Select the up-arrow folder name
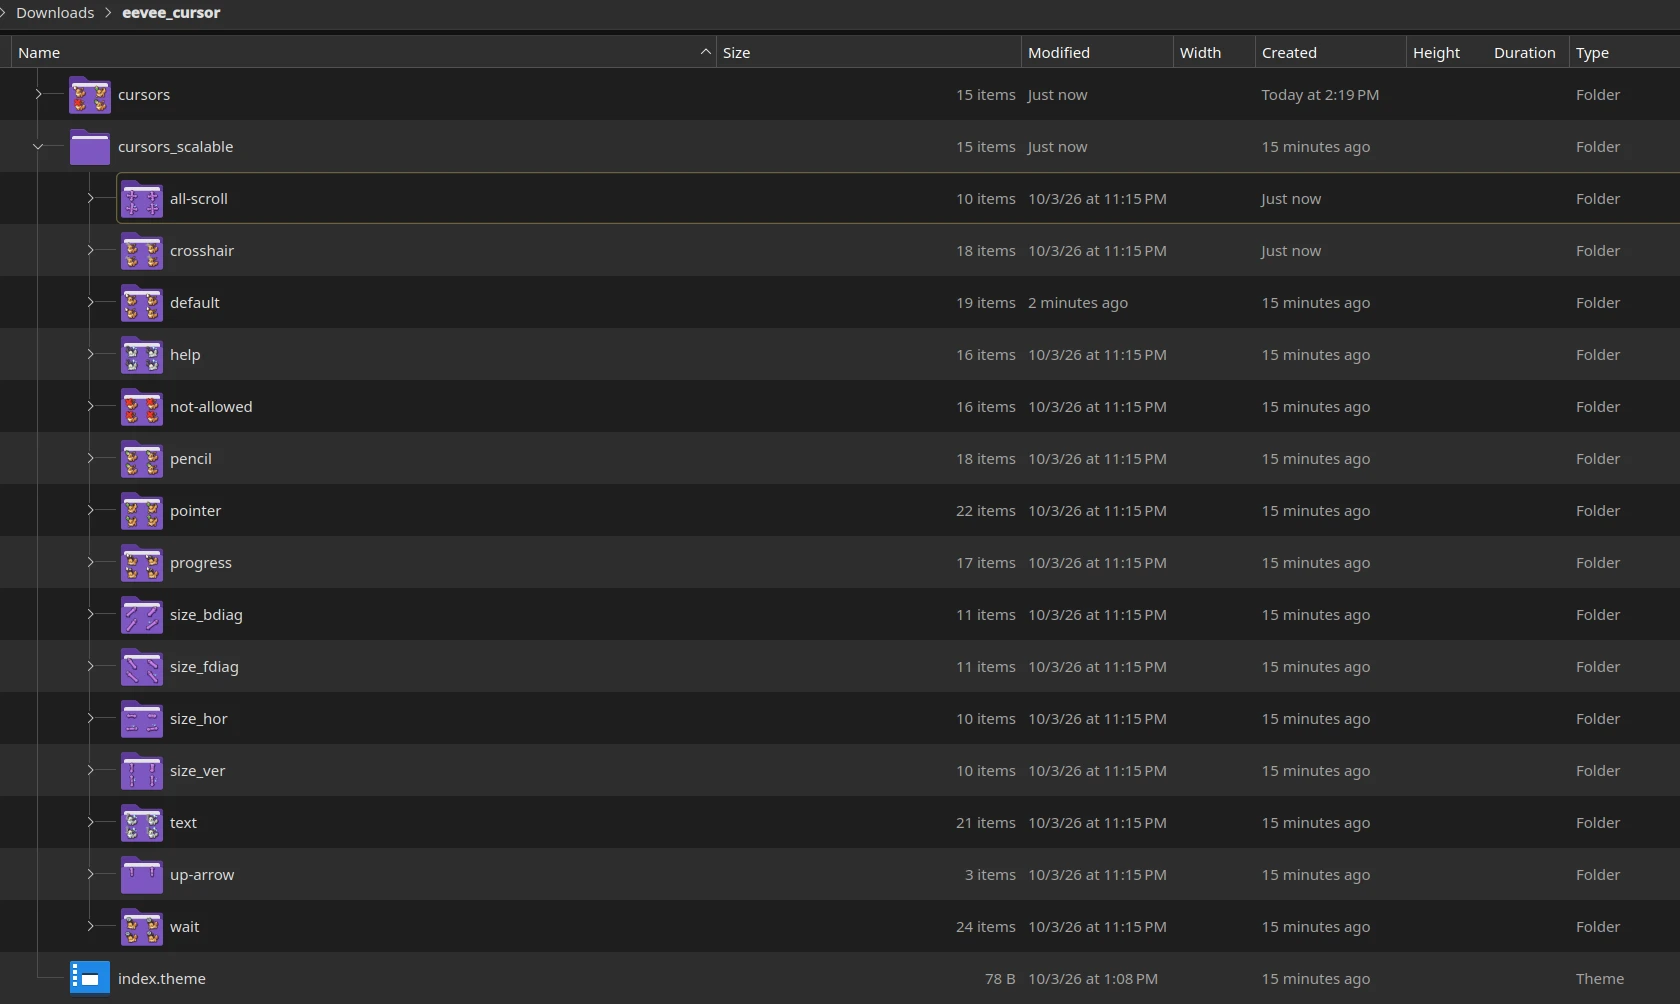 point(202,875)
